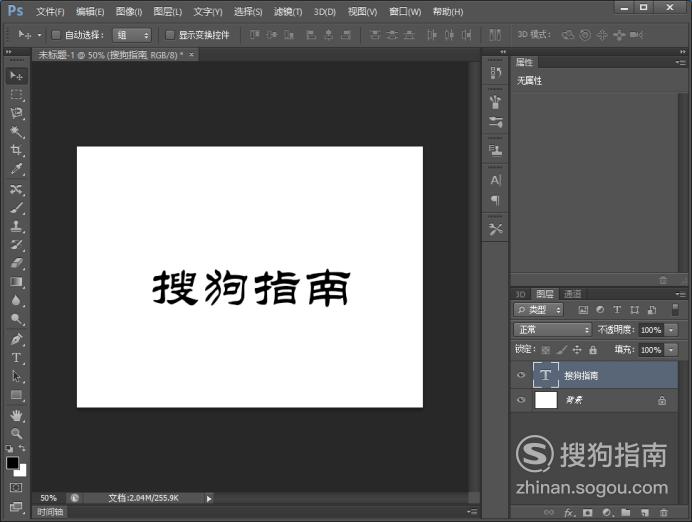Open the 图像(I) menu
This screenshot has width=692, height=522.
[x=129, y=12]
